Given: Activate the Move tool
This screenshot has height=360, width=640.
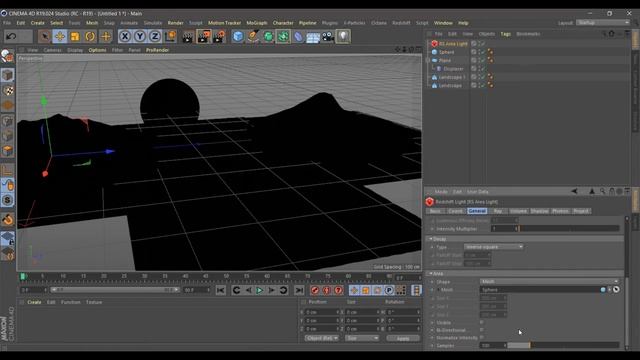Looking at the screenshot, I should 60,37.
